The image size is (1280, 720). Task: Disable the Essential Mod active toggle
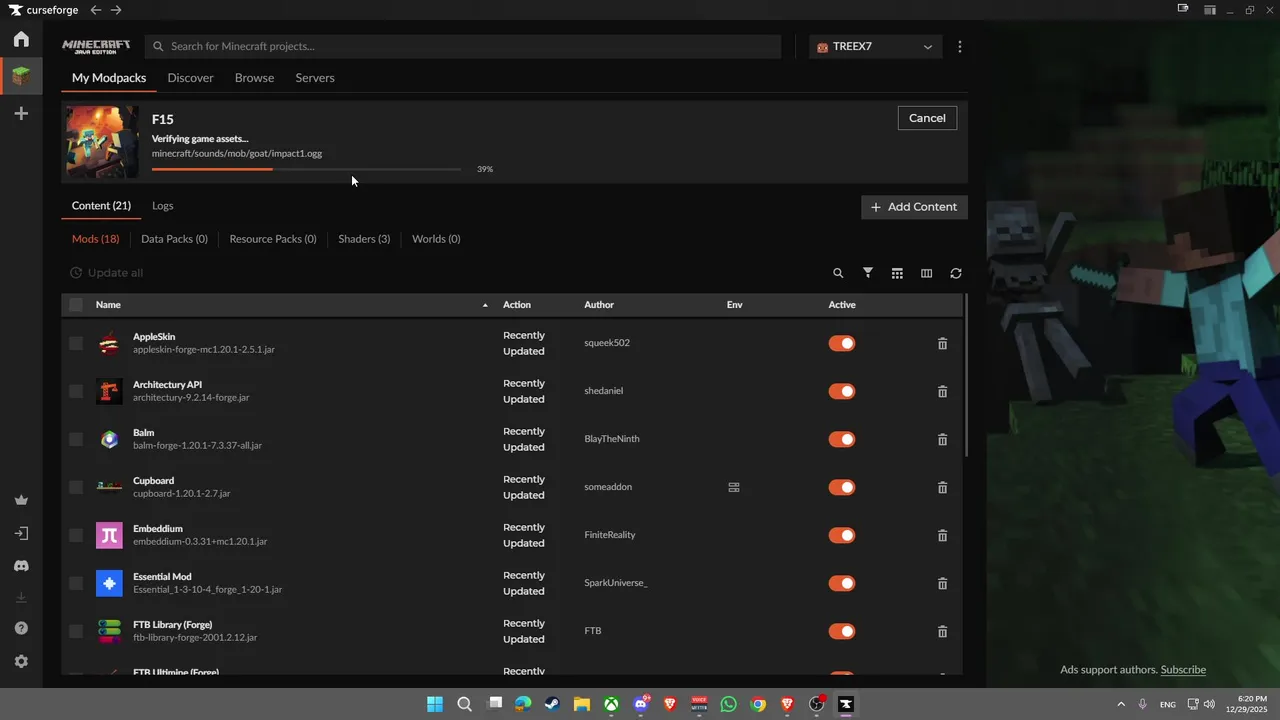click(842, 583)
